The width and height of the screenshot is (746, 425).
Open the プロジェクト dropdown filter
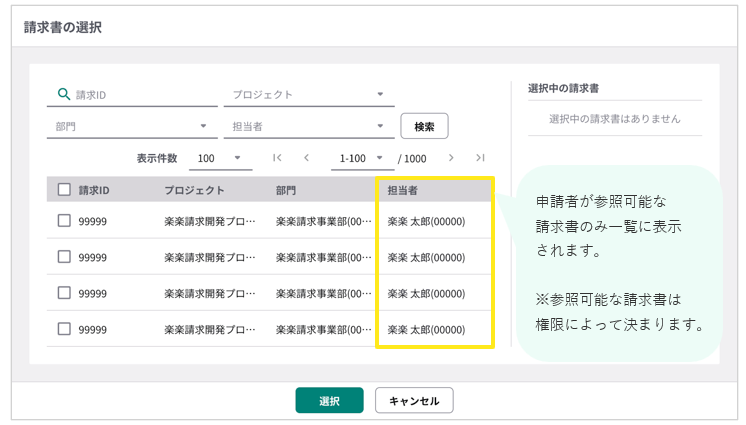[x=309, y=95]
